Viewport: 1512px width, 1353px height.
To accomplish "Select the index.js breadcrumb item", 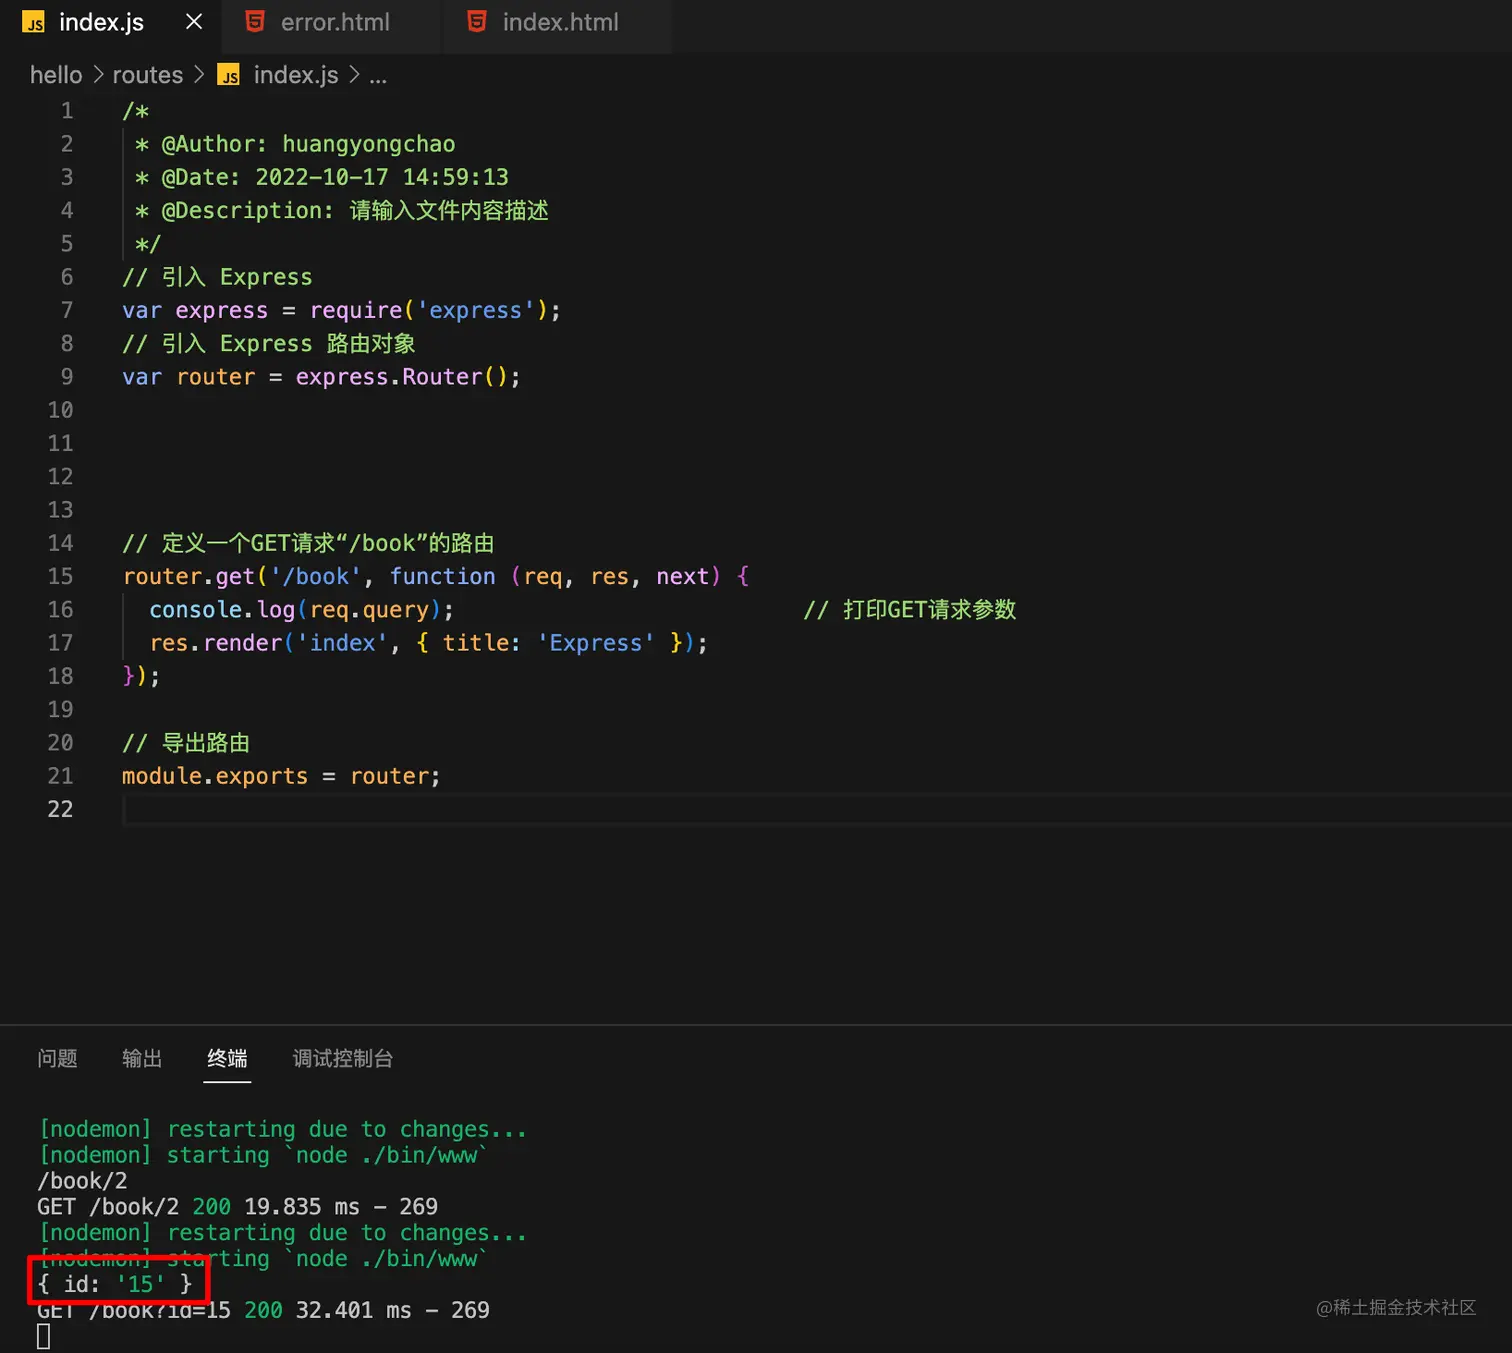I will 296,75.
